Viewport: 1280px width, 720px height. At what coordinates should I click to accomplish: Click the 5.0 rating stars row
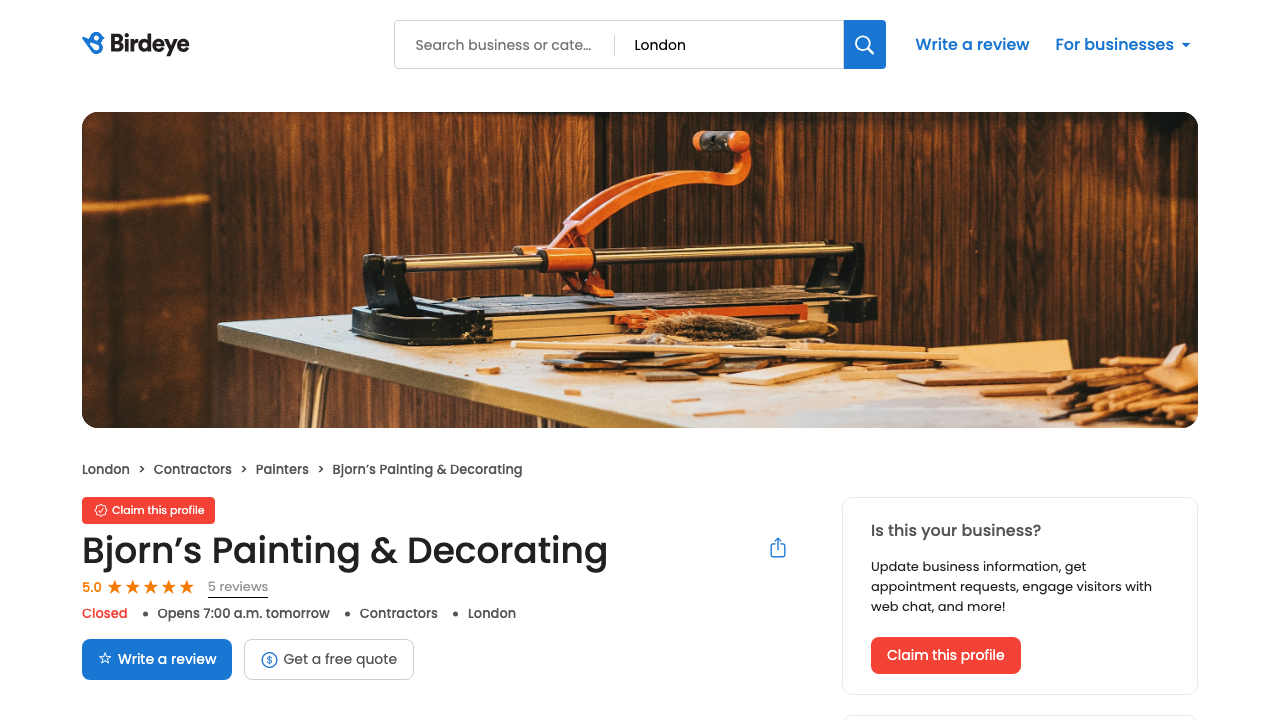point(150,587)
